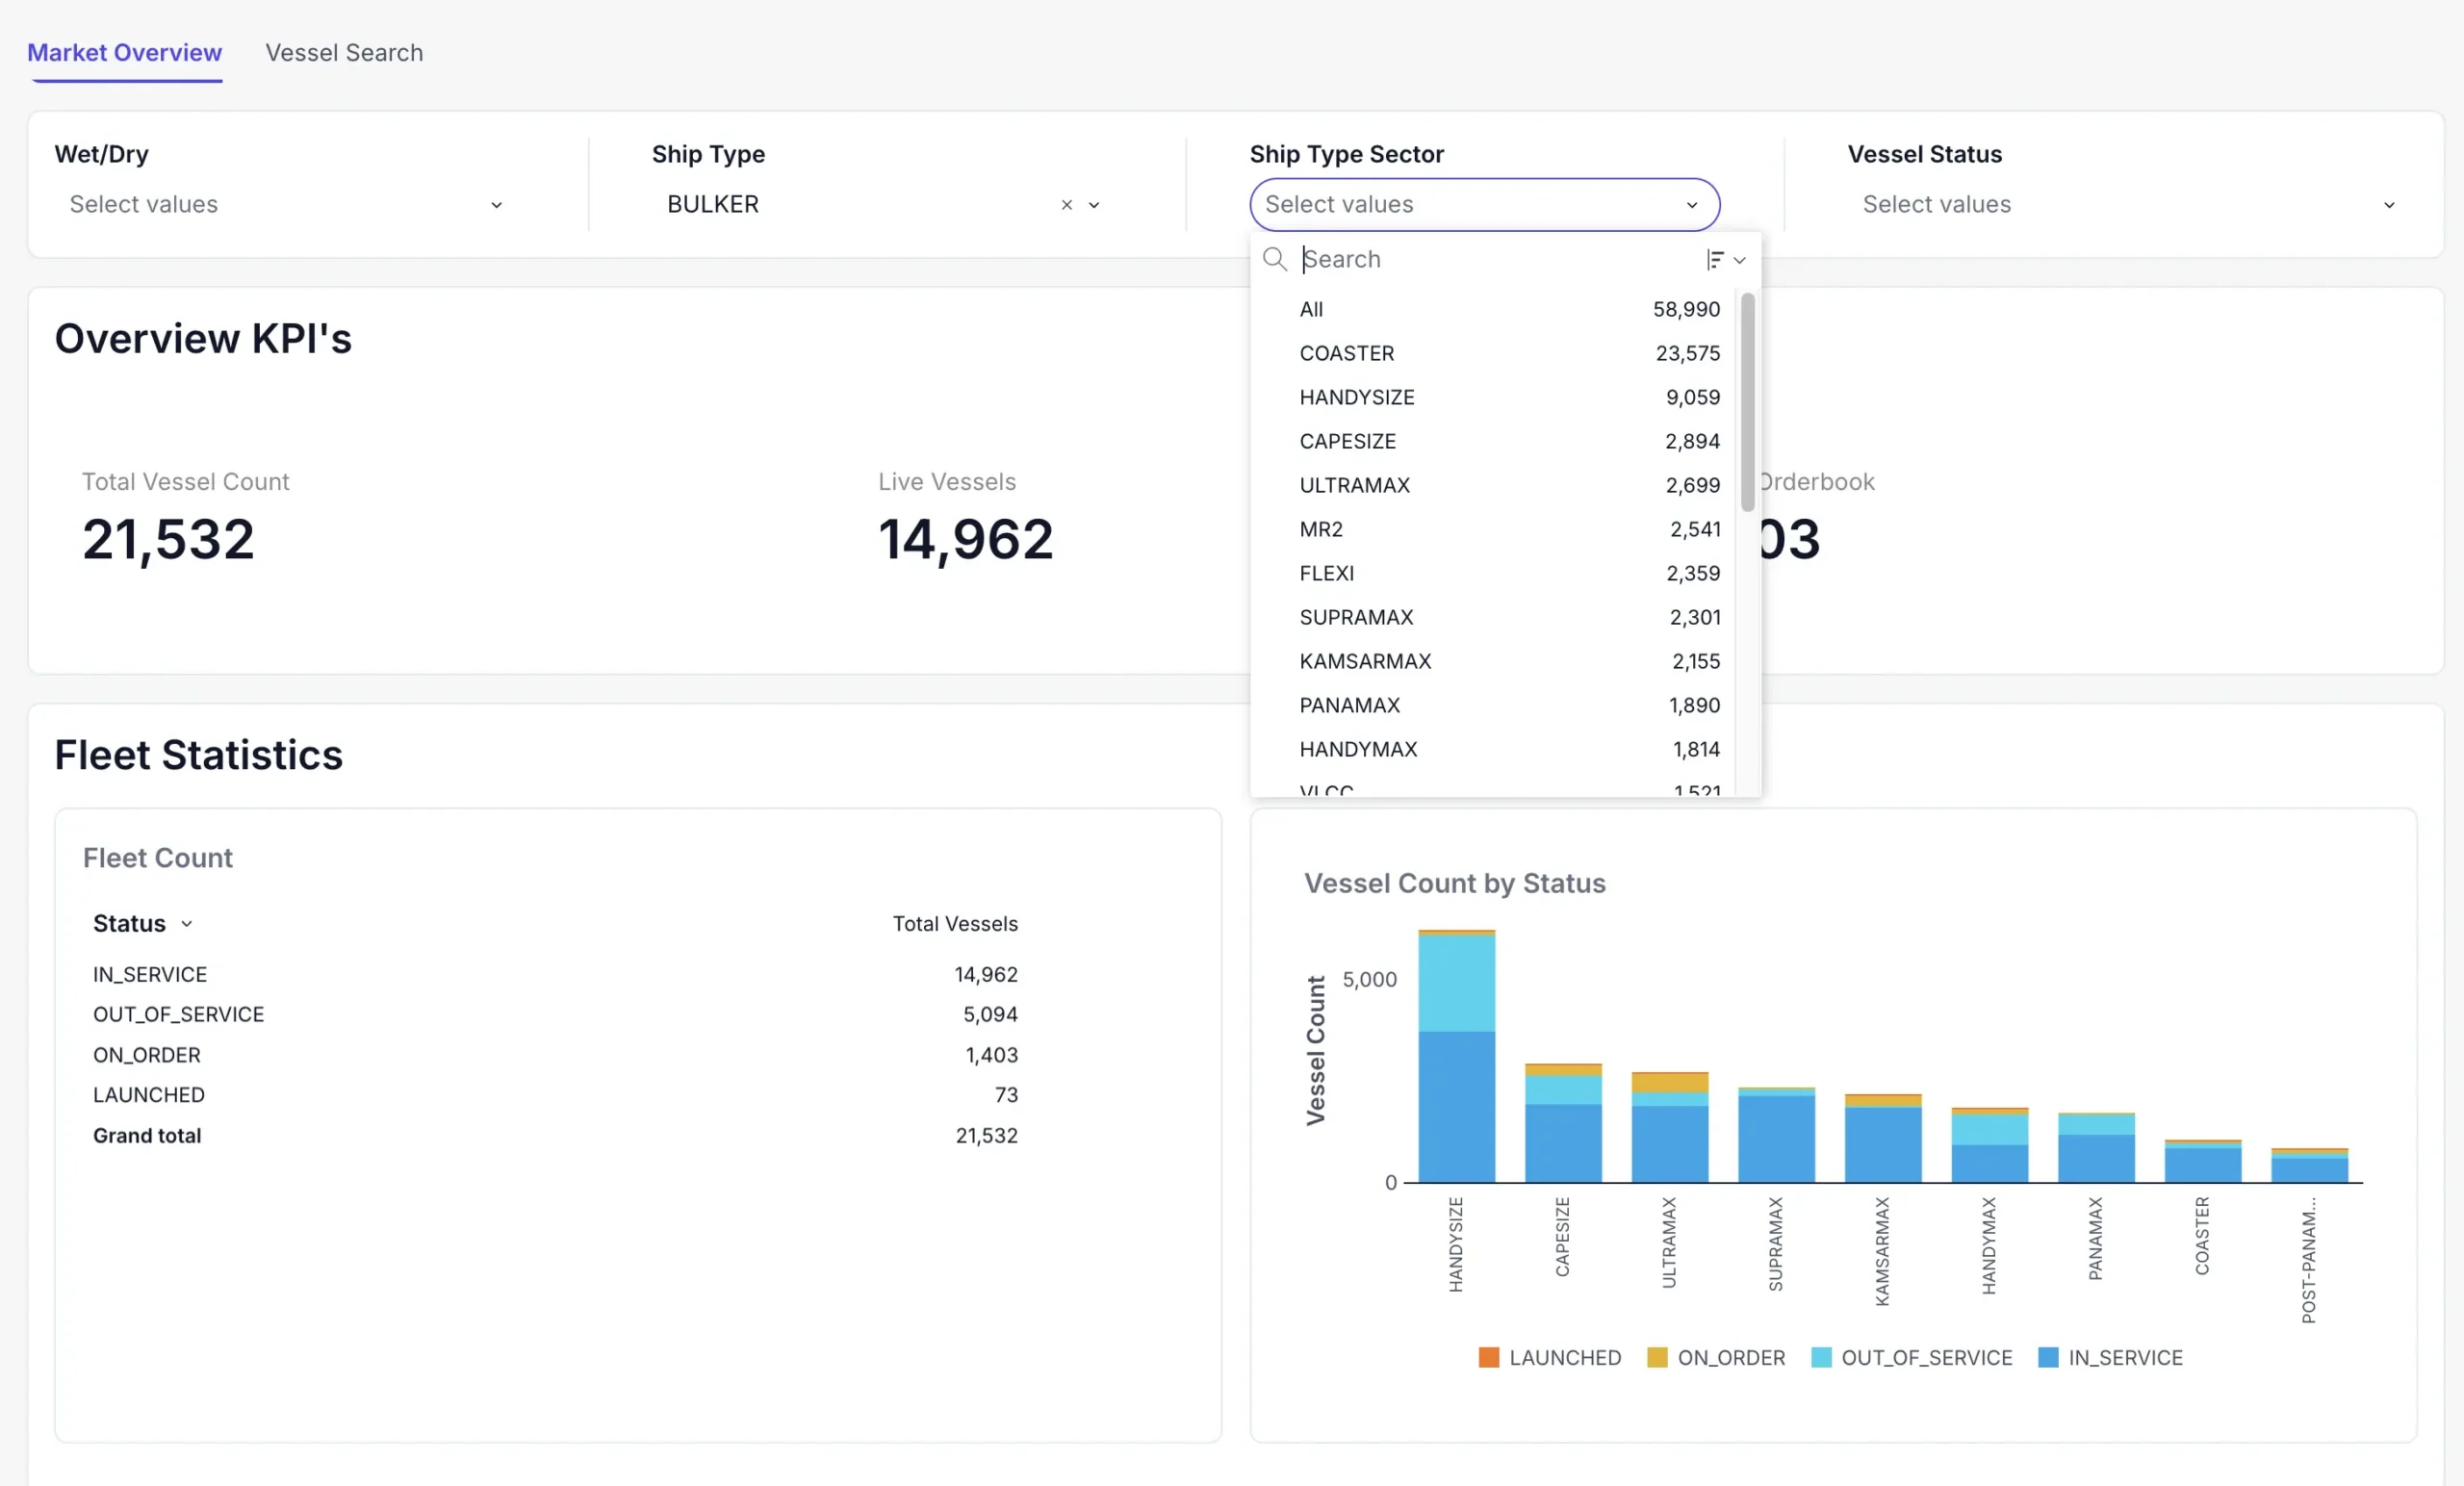Click the PANAMAX bar in chart
The width and height of the screenshot is (2464, 1486).
pyautogui.click(x=2096, y=1148)
